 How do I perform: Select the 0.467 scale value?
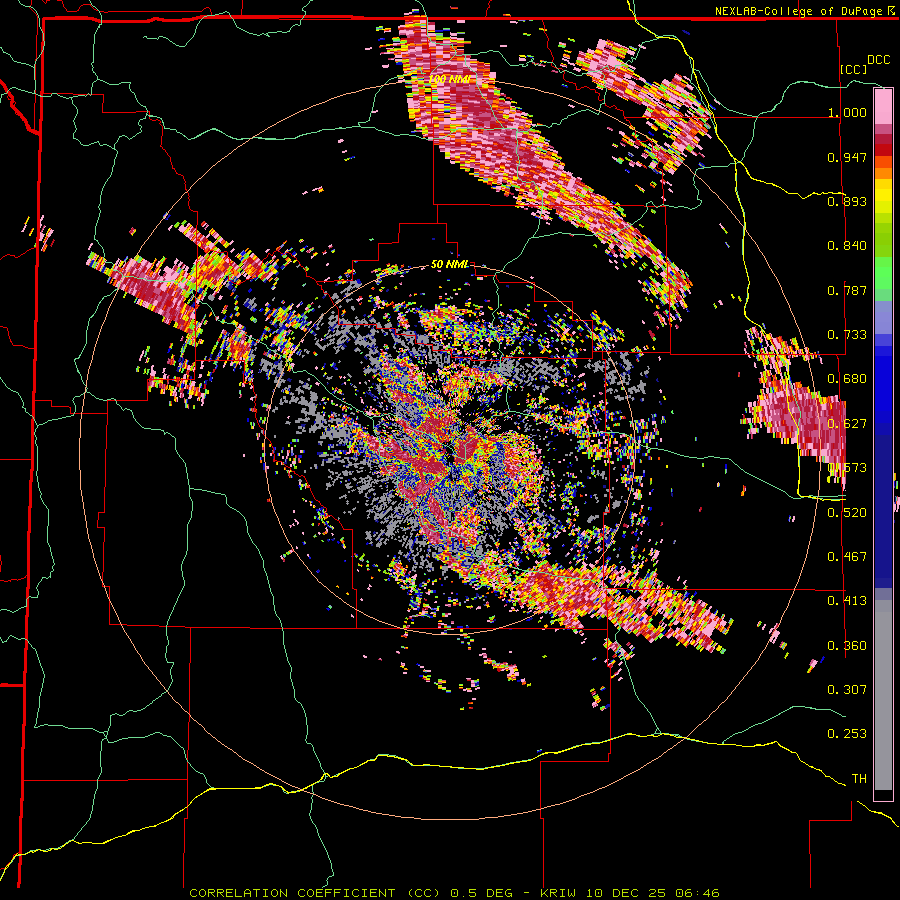point(847,556)
